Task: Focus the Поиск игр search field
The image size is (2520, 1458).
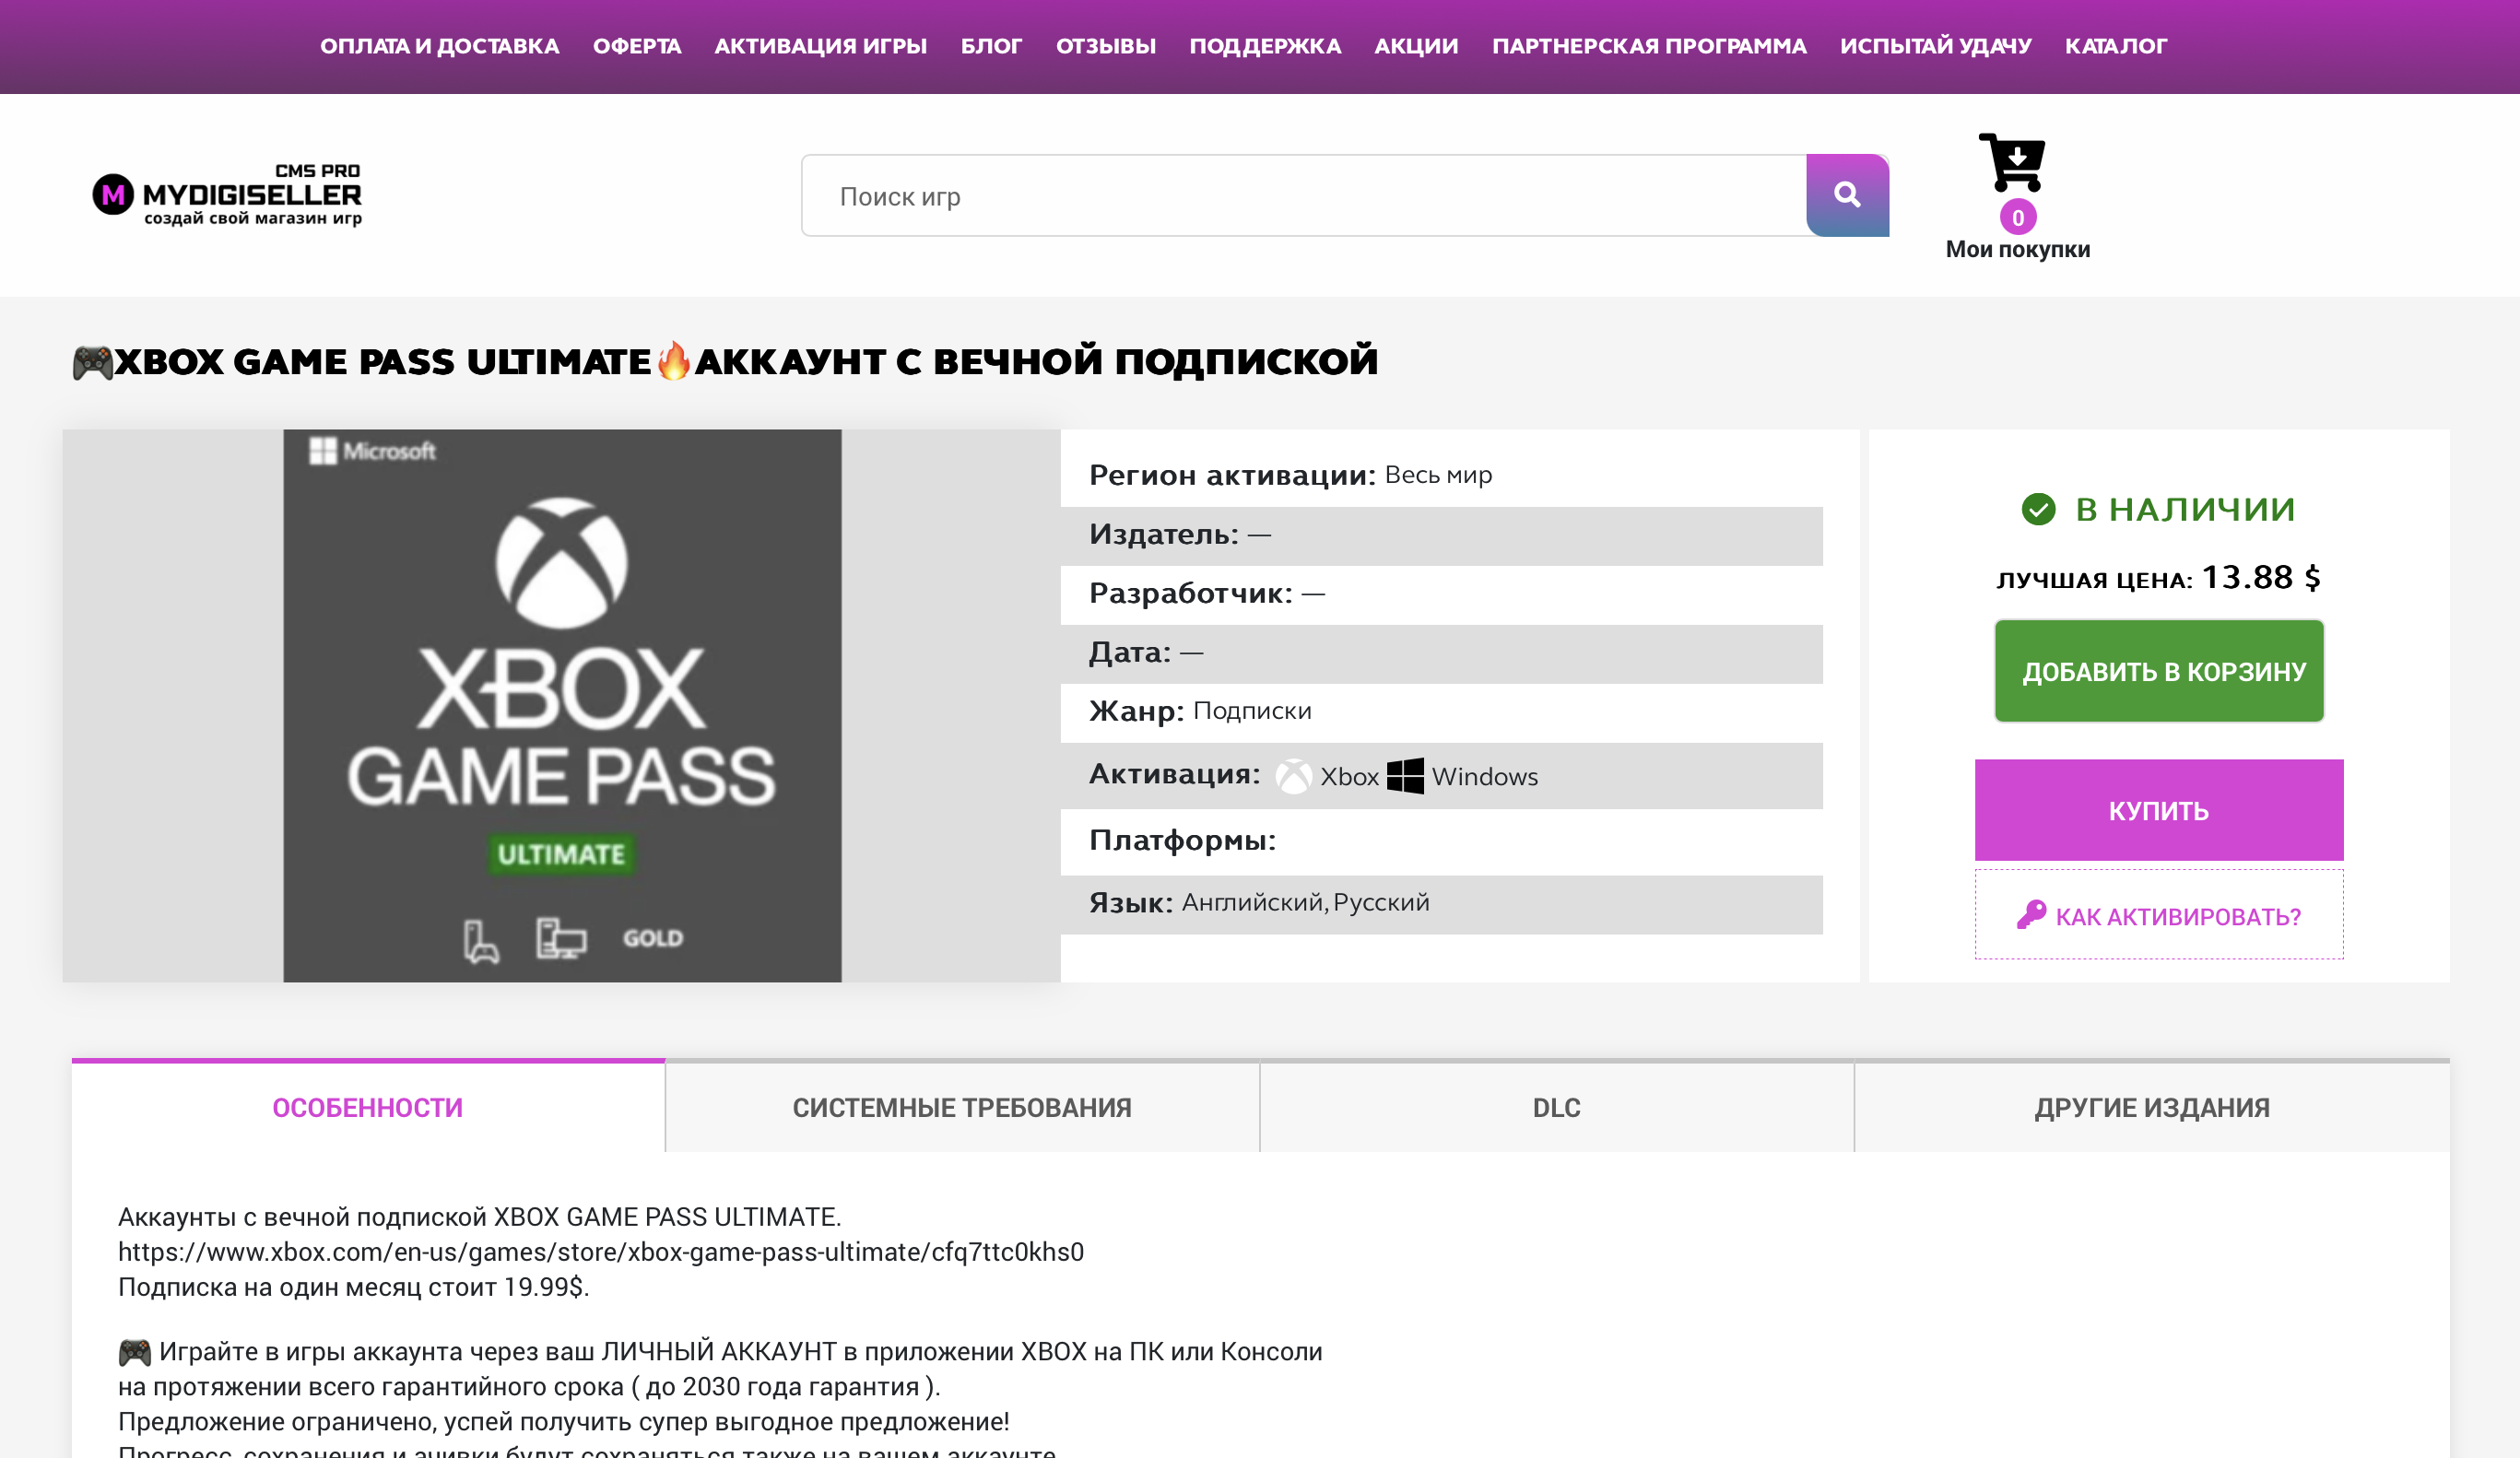Action: pos(1303,195)
